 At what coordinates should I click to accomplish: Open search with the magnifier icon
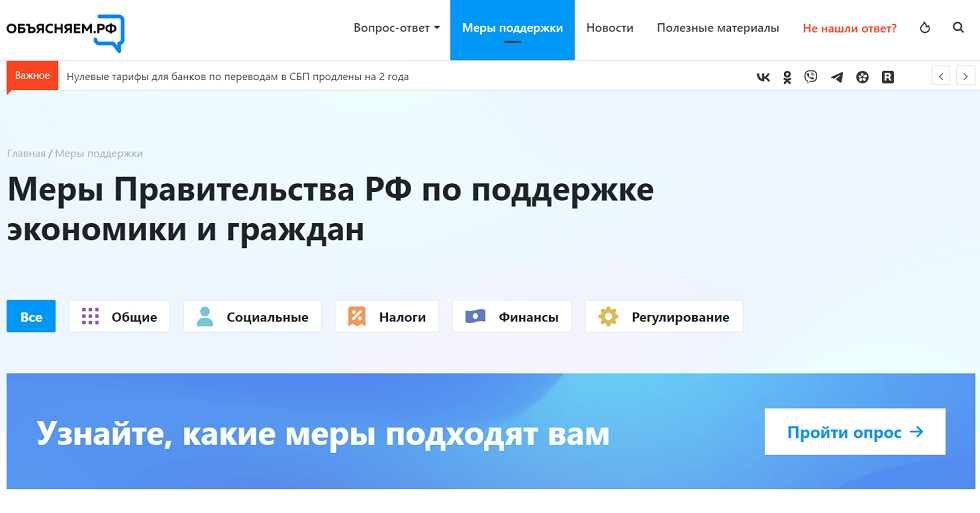click(x=958, y=28)
